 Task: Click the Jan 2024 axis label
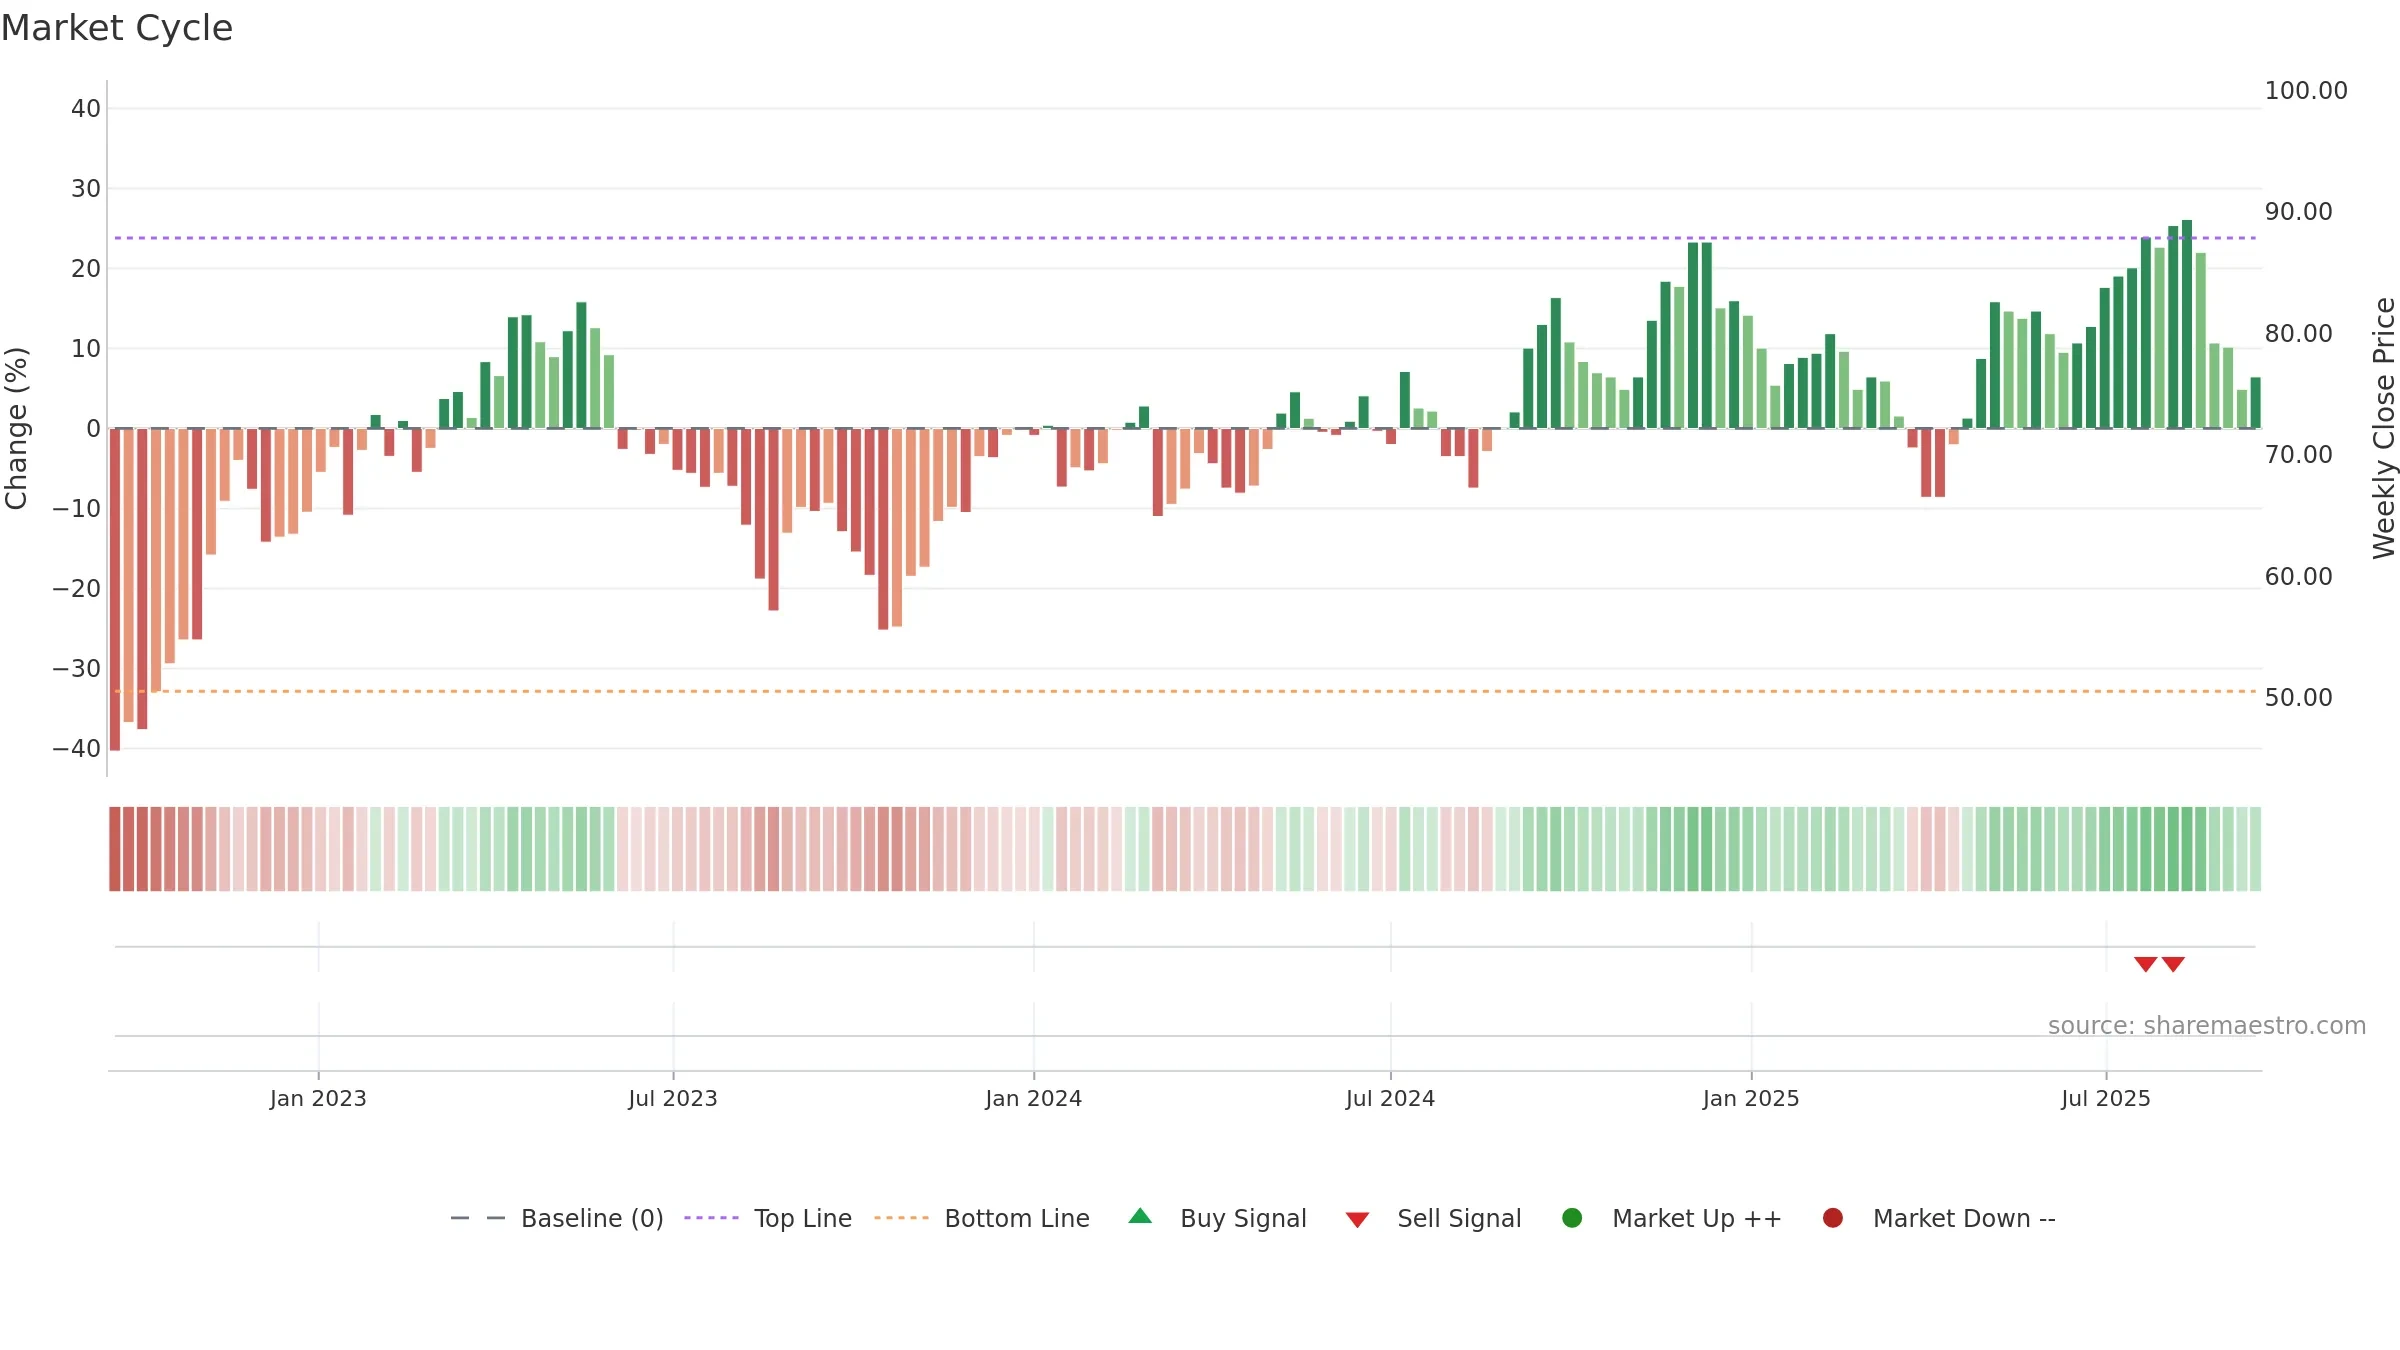[1034, 1099]
